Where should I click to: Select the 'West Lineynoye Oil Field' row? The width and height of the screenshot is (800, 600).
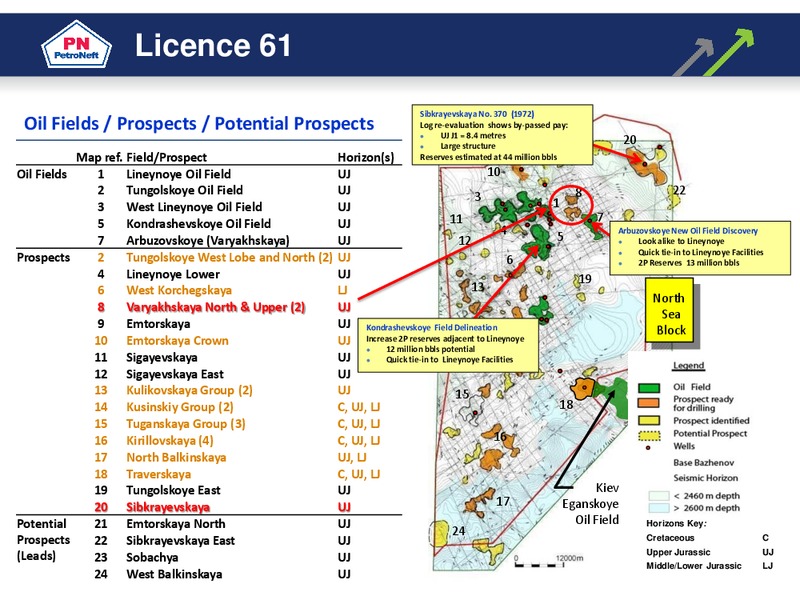[x=209, y=207]
